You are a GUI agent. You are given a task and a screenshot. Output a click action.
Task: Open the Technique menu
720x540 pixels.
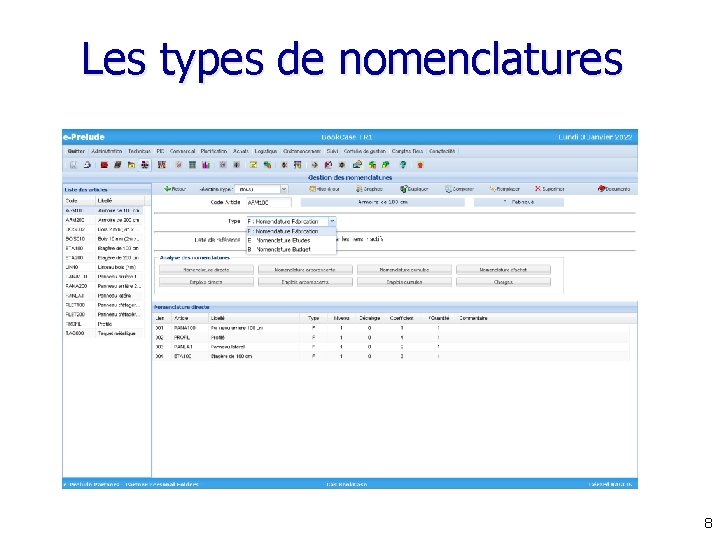click(x=139, y=151)
